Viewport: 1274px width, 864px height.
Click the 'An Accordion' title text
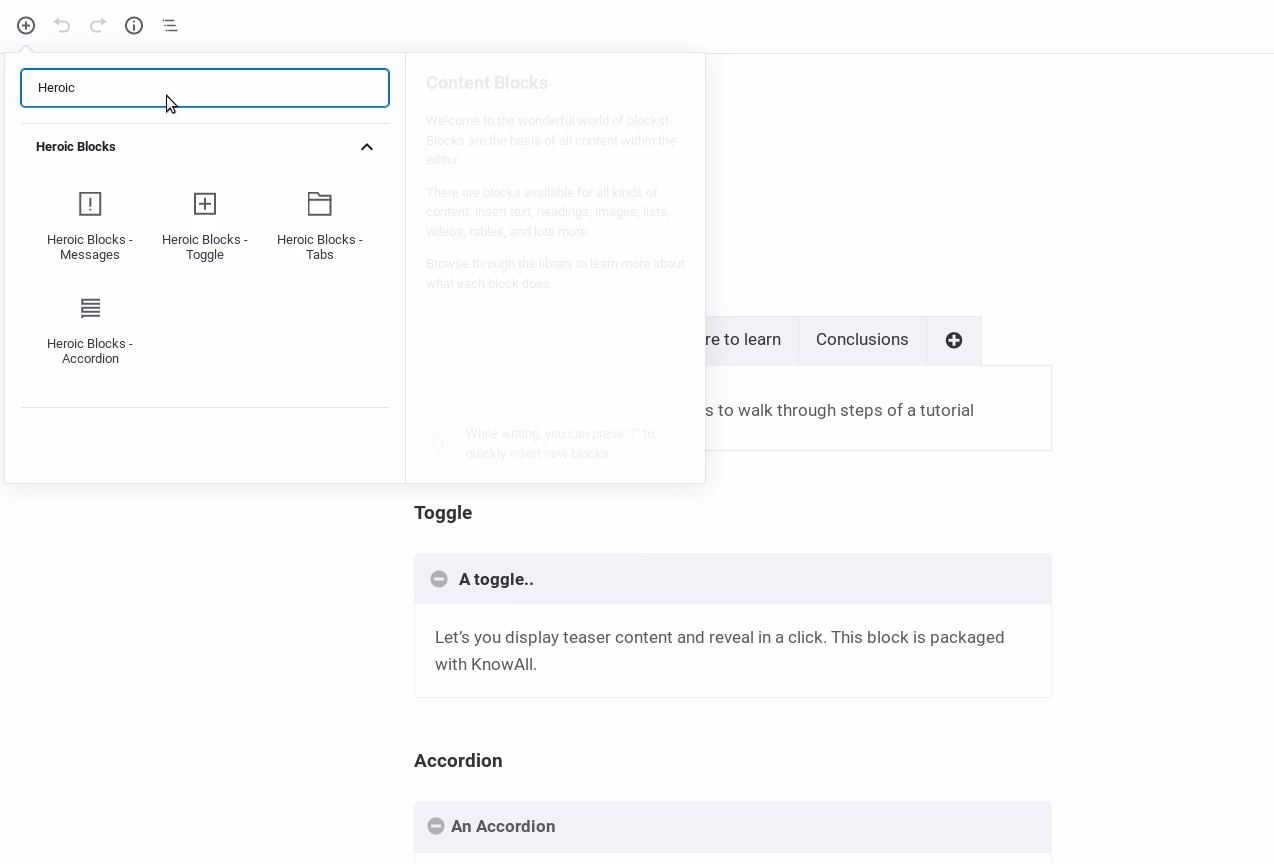503,826
